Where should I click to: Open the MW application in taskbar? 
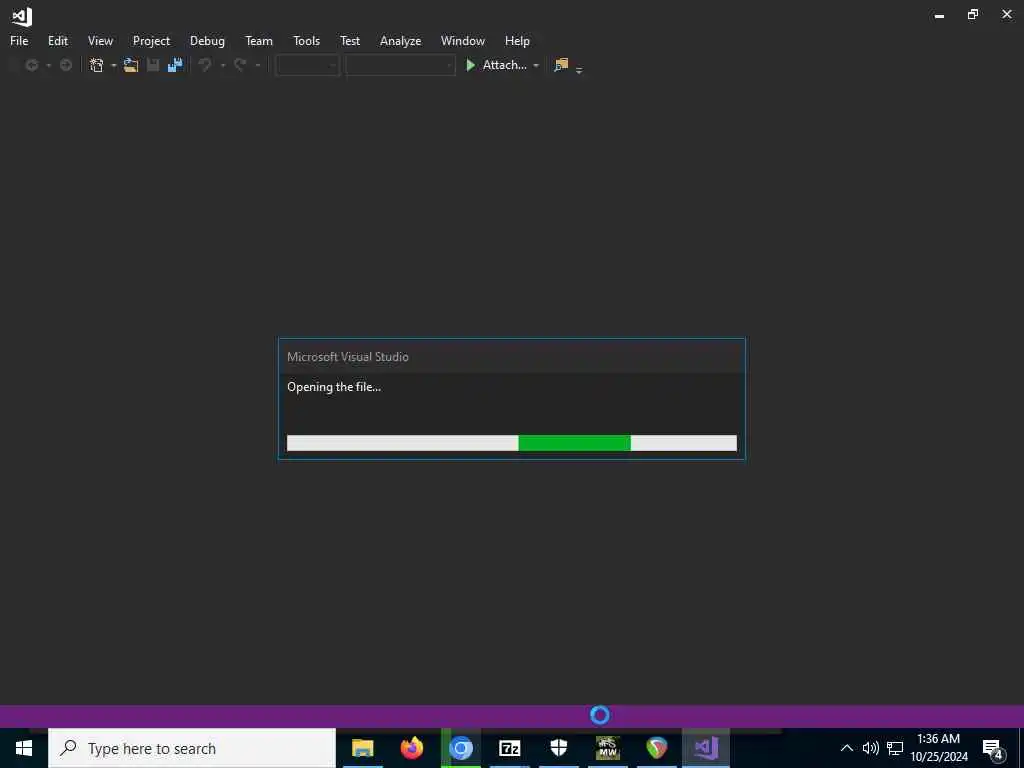pyautogui.click(x=607, y=748)
